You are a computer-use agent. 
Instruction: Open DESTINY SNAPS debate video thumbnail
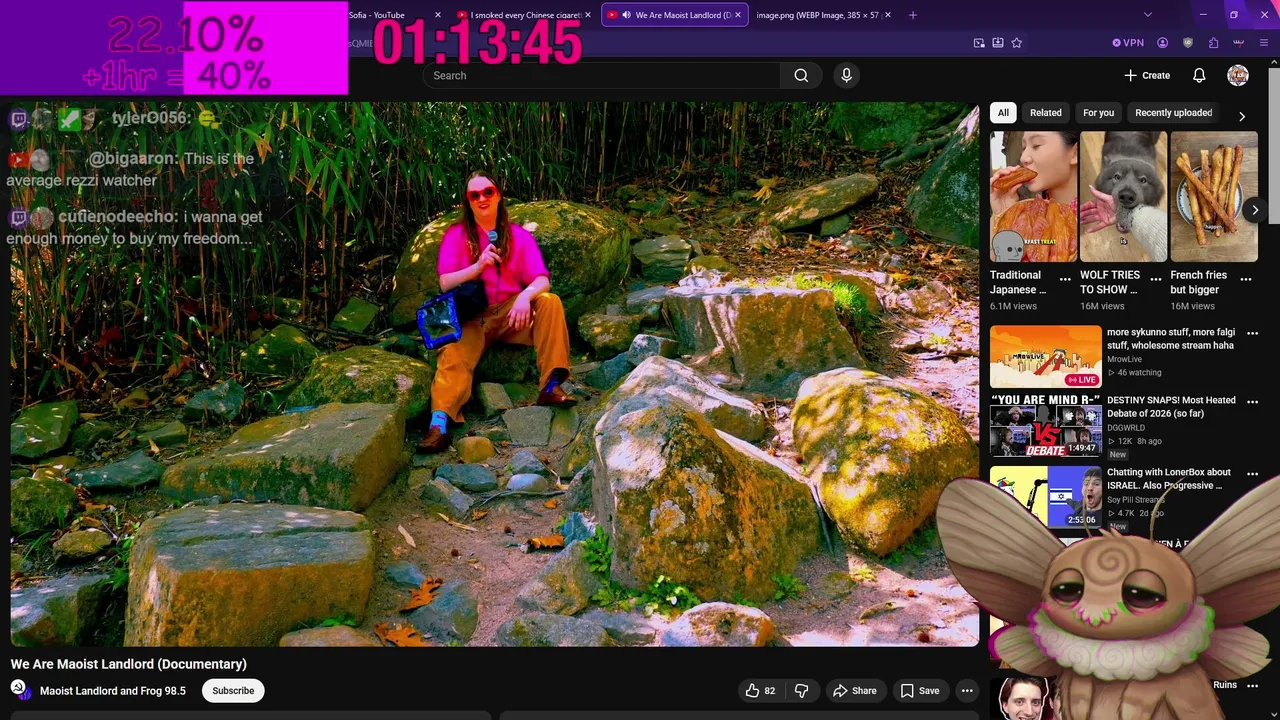click(1045, 425)
